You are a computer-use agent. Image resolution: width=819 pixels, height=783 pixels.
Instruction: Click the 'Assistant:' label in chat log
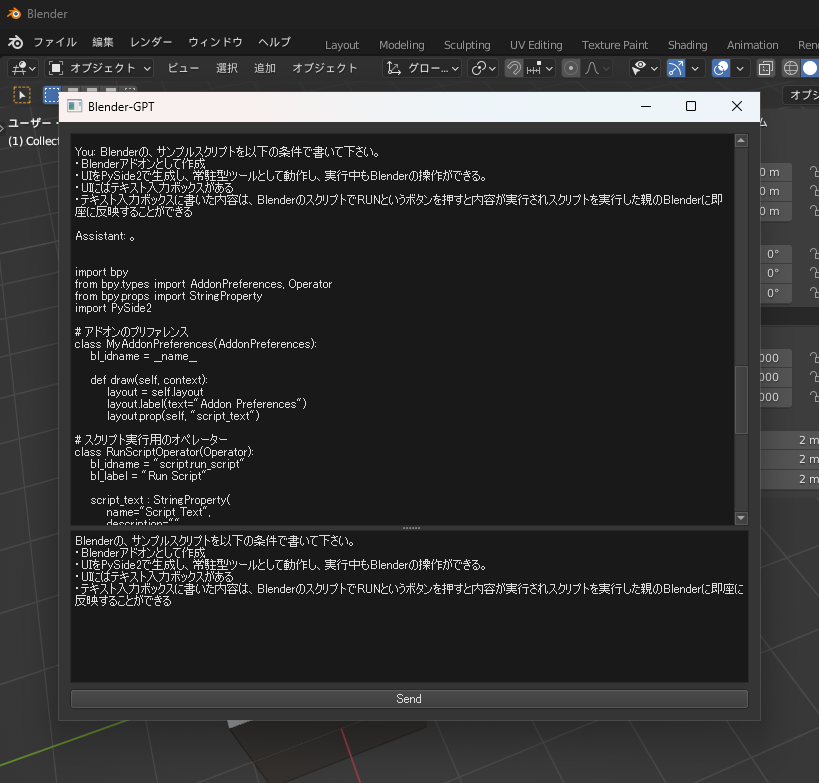[x=100, y=236]
